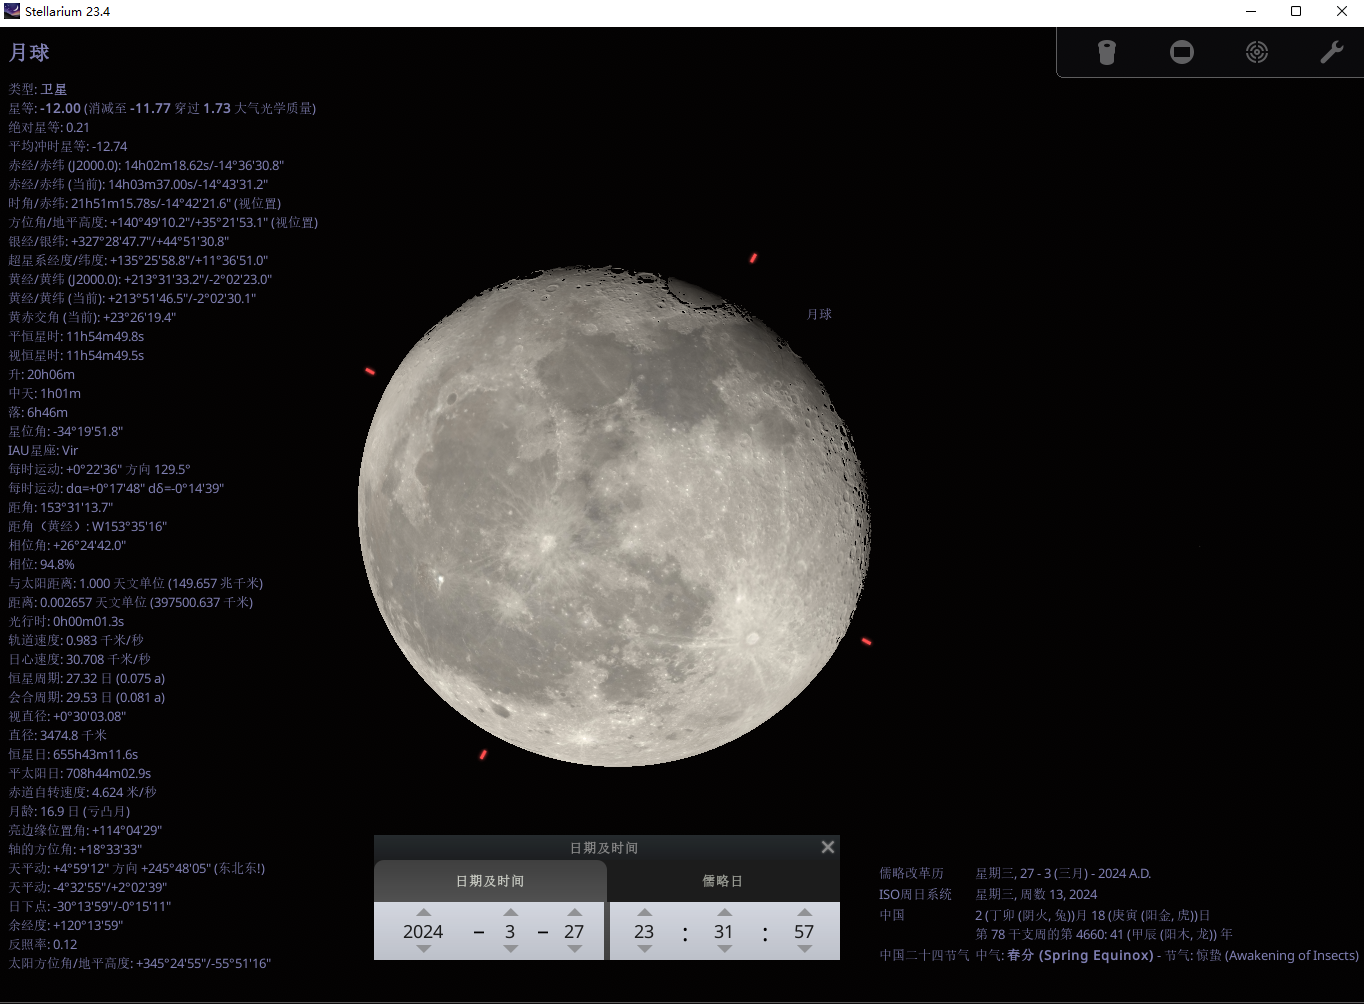Switch to the 儒略日 tab
This screenshot has width=1364, height=1004.
coord(723,880)
